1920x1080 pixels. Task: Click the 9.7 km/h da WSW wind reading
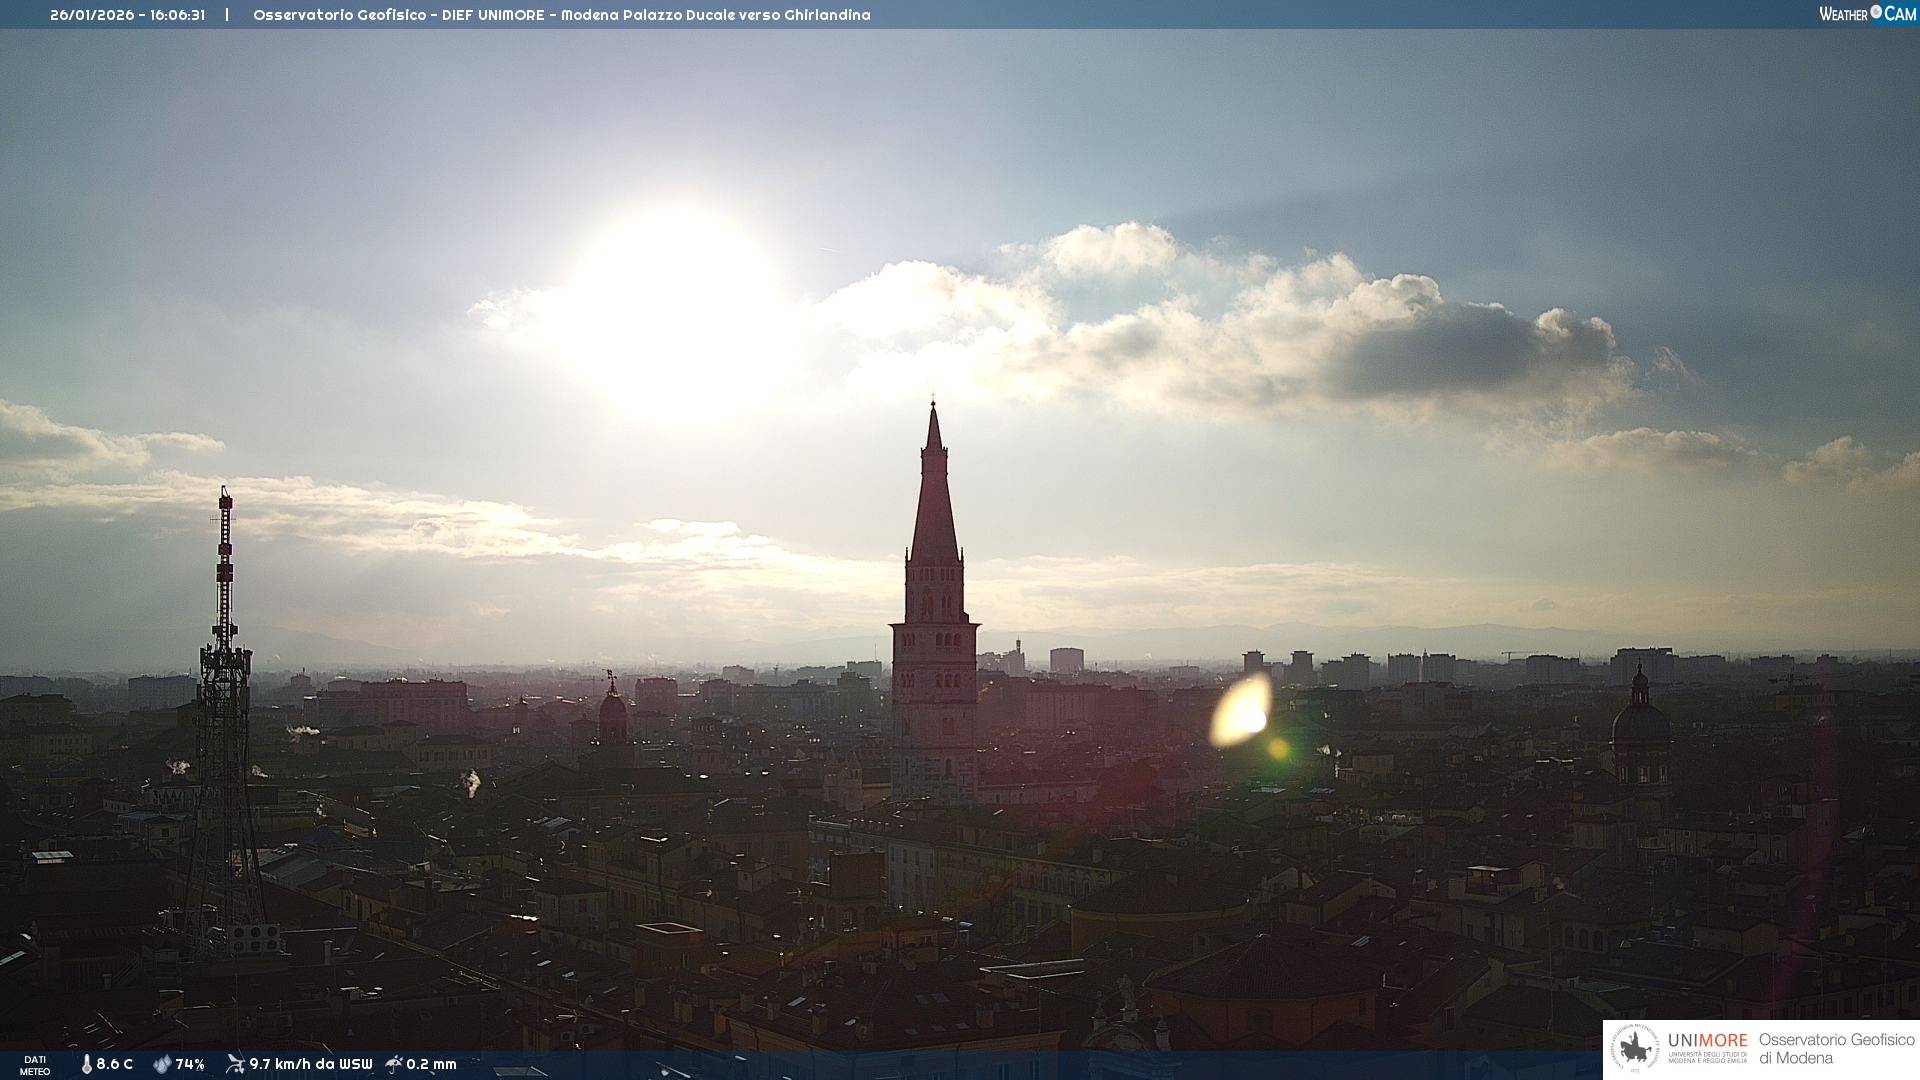click(x=311, y=1064)
